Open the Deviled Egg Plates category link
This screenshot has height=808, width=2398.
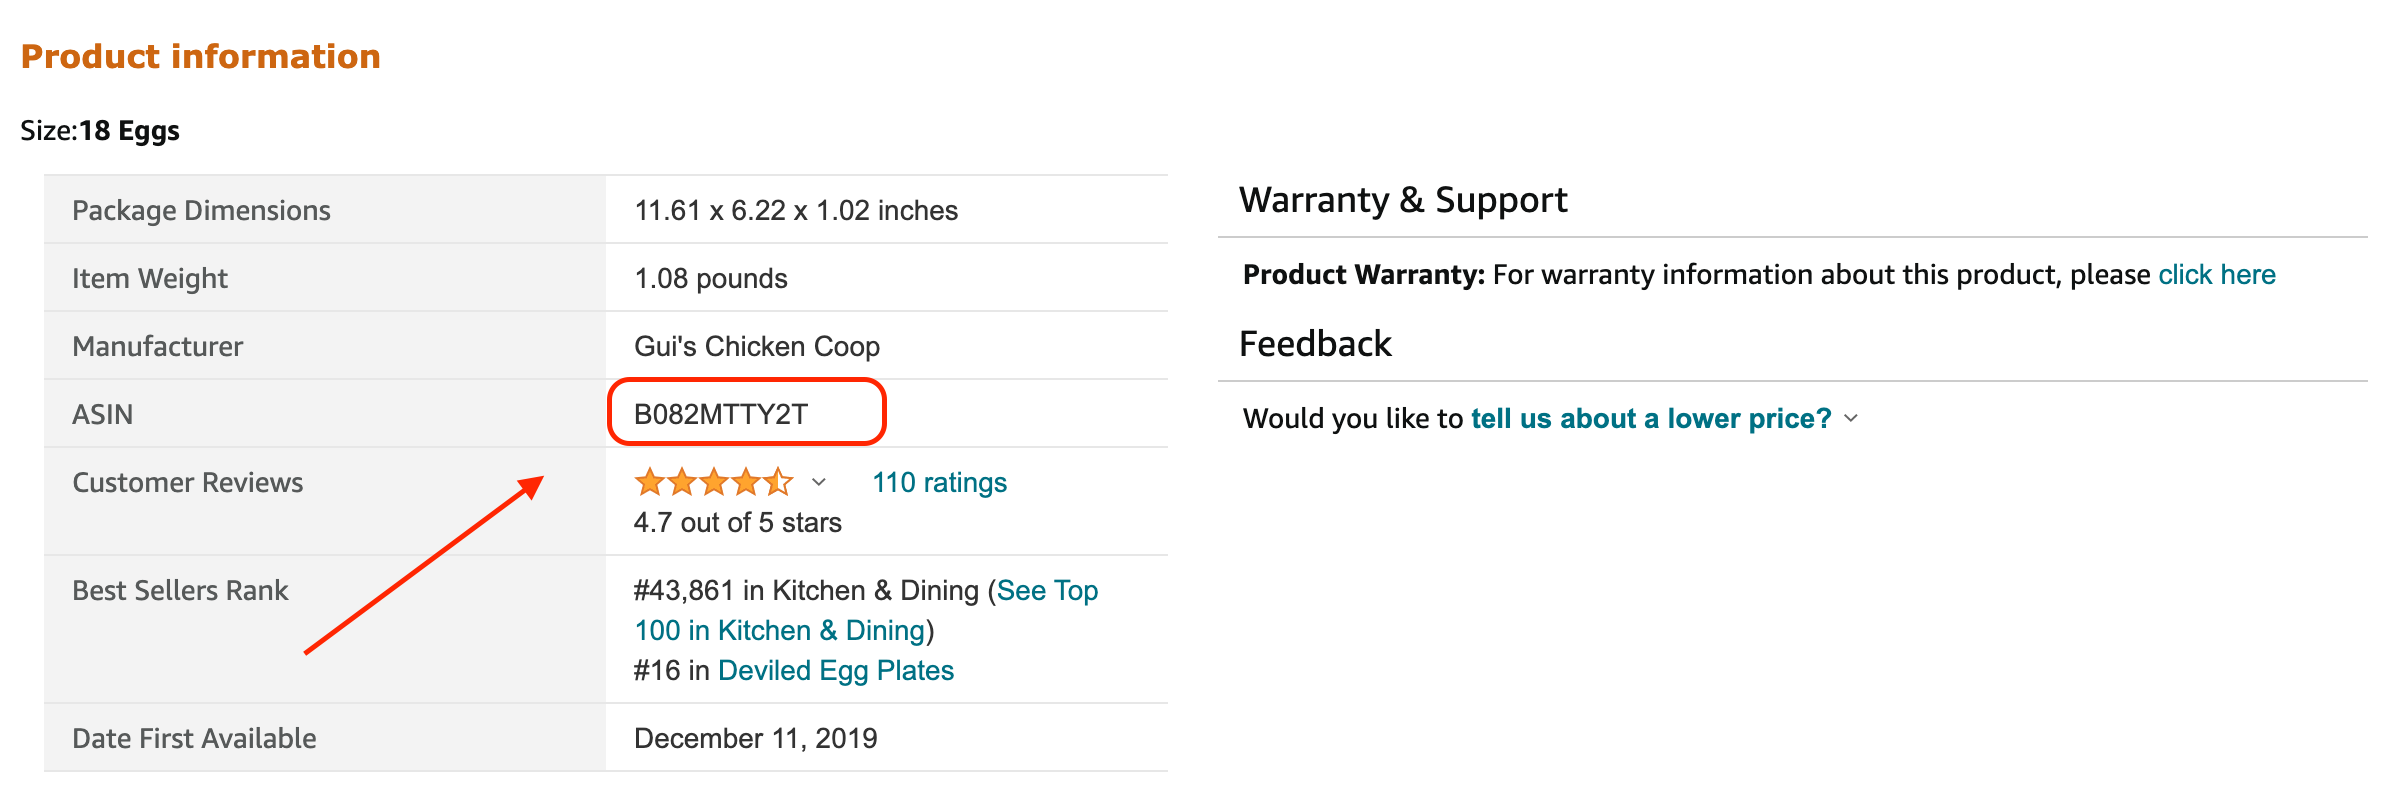click(x=836, y=670)
